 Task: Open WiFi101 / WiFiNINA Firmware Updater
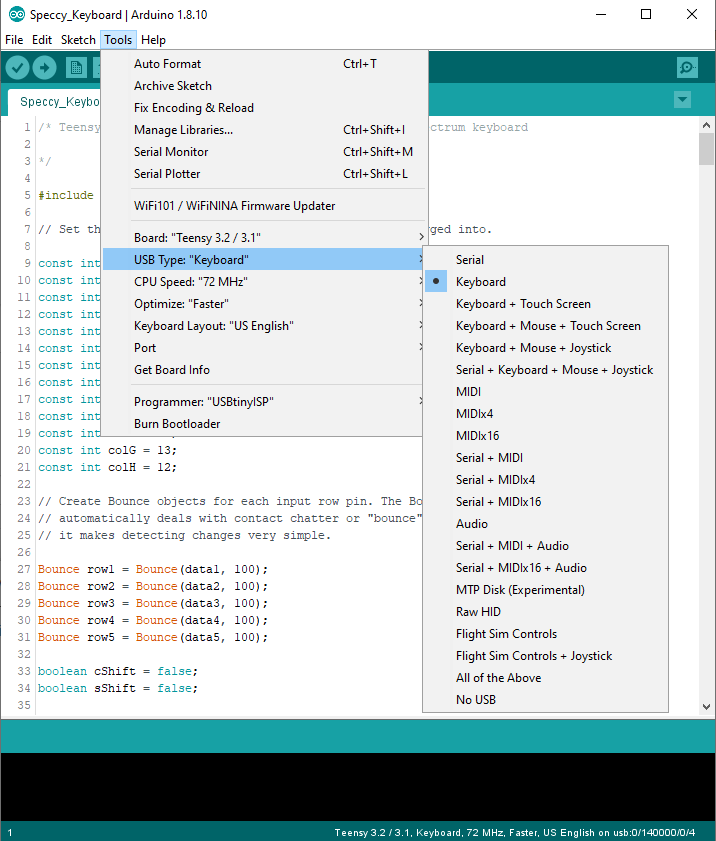point(265,206)
